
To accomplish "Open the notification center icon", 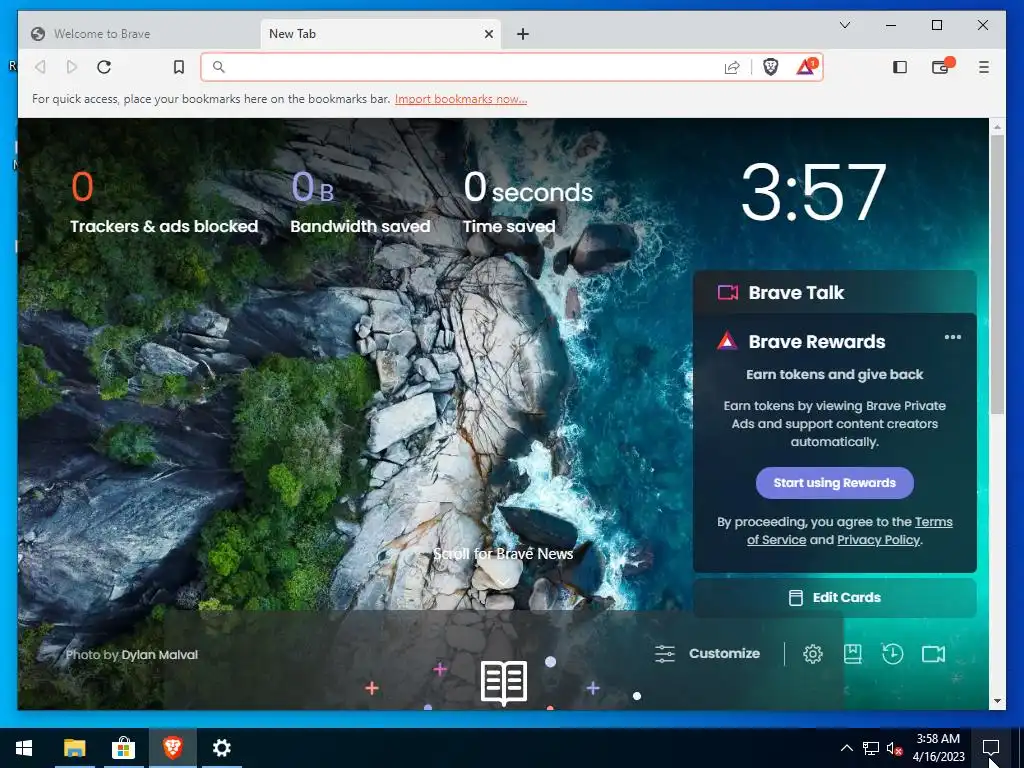I will pyautogui.click(x=991, y=748).
